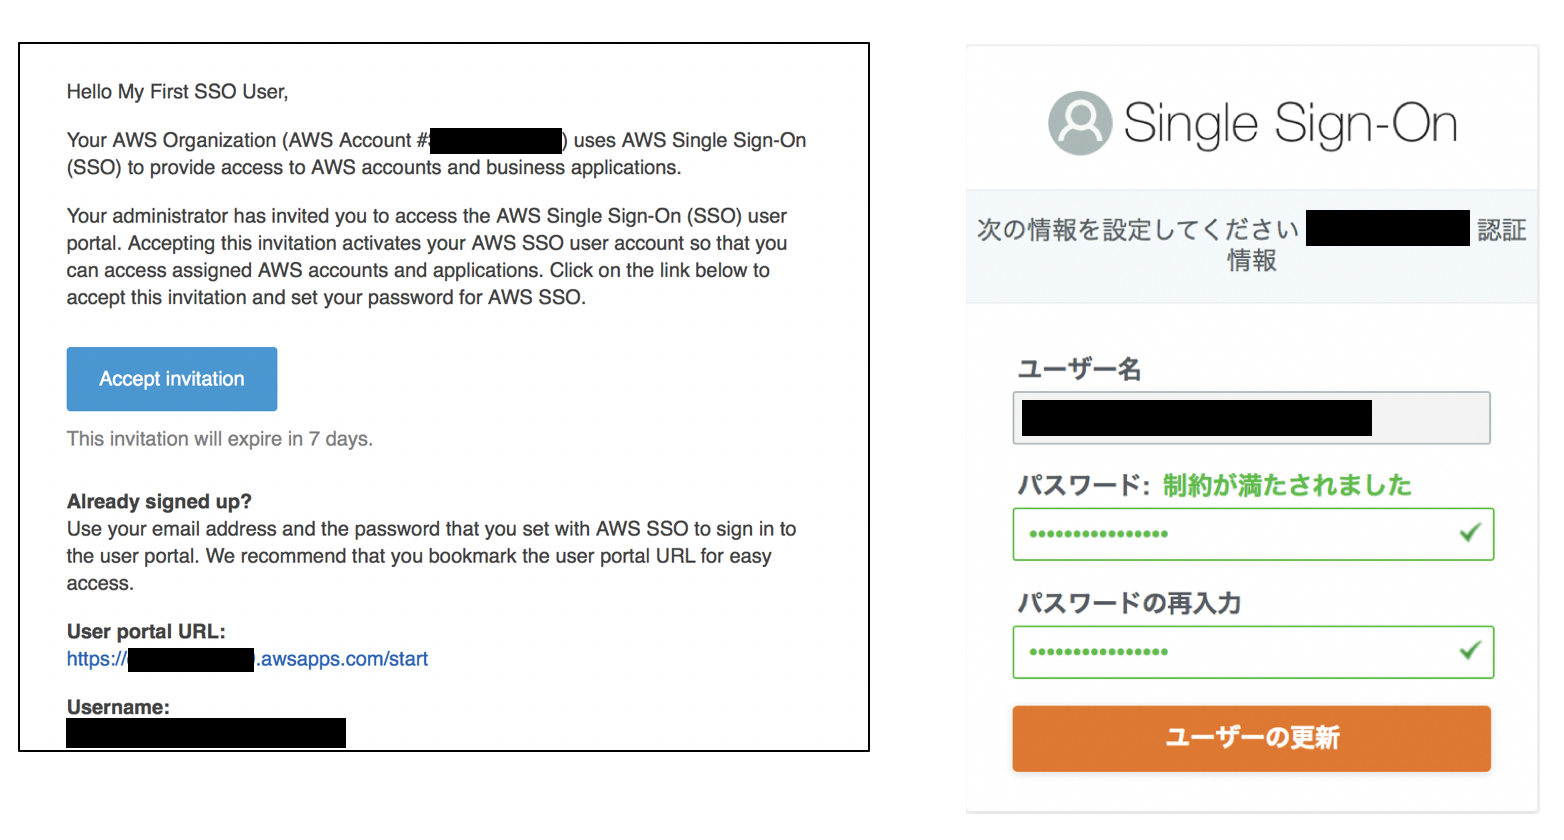Image resolution: width=1564 pixels, height=840 pixels.
Task: Click the green 制約が満たされました status message
Action: point(1287,486)
